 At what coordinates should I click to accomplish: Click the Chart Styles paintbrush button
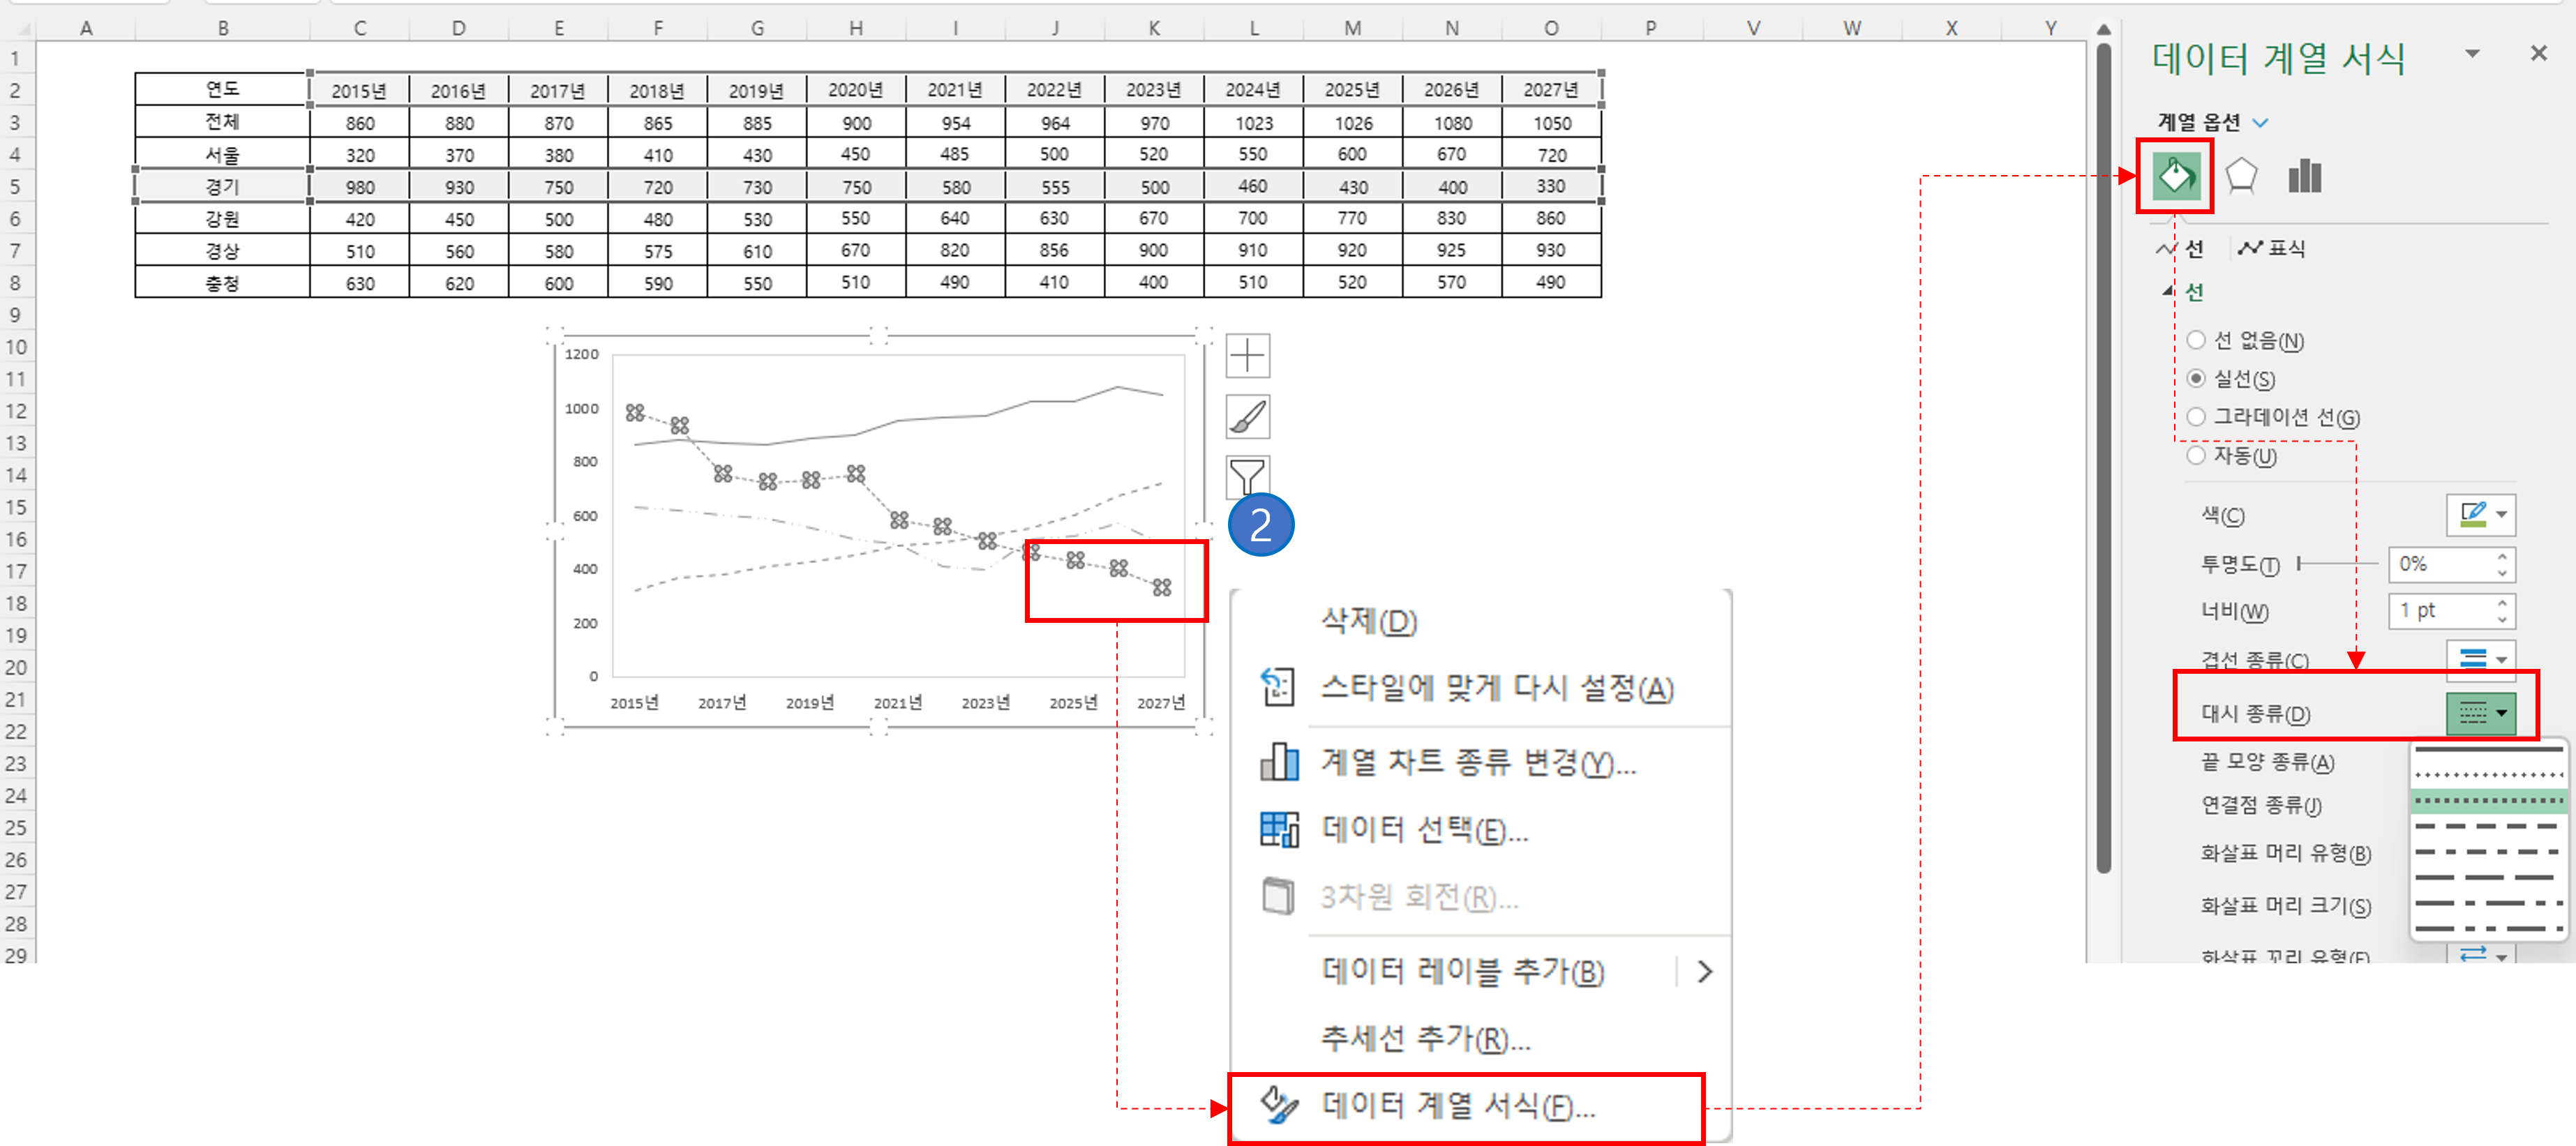(x=1247, y=417)
